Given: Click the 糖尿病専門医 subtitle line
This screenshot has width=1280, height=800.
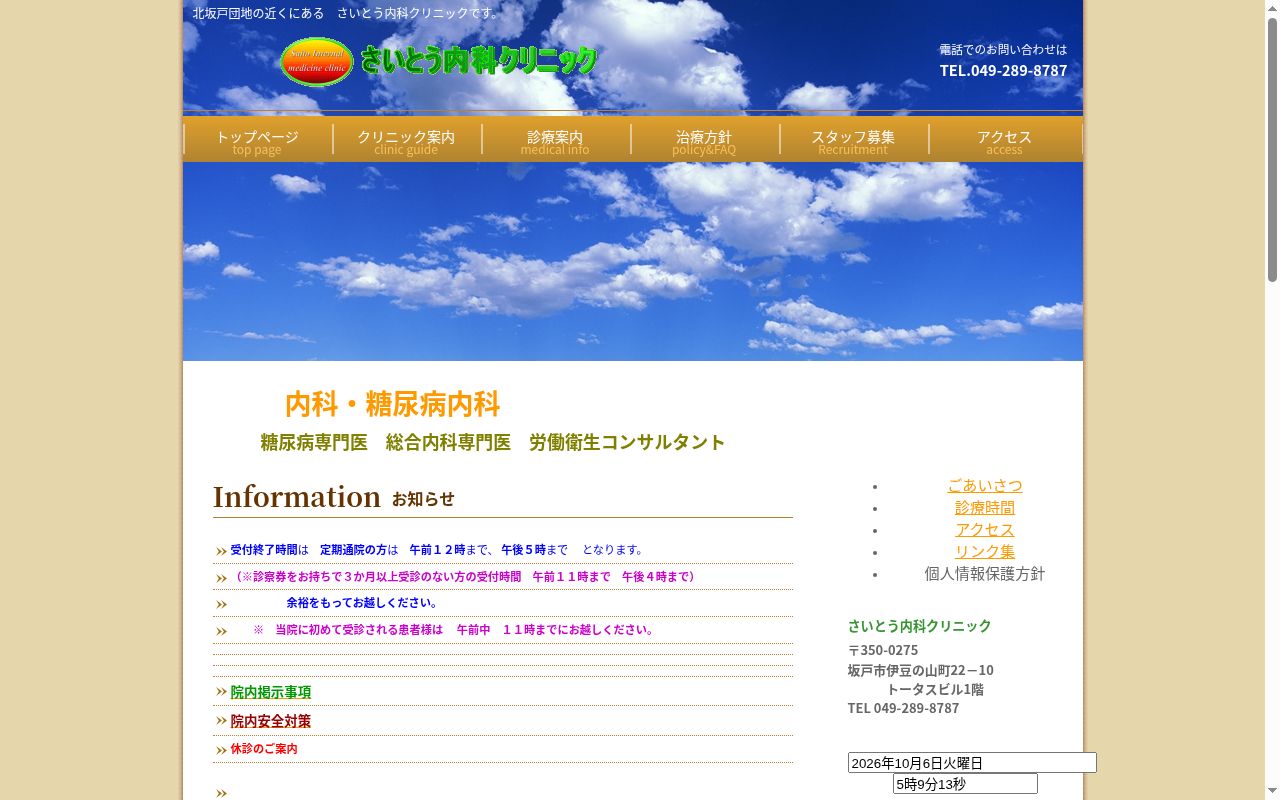Looking at the screenshot, I should pyautogui.click(x=493, y=442).
